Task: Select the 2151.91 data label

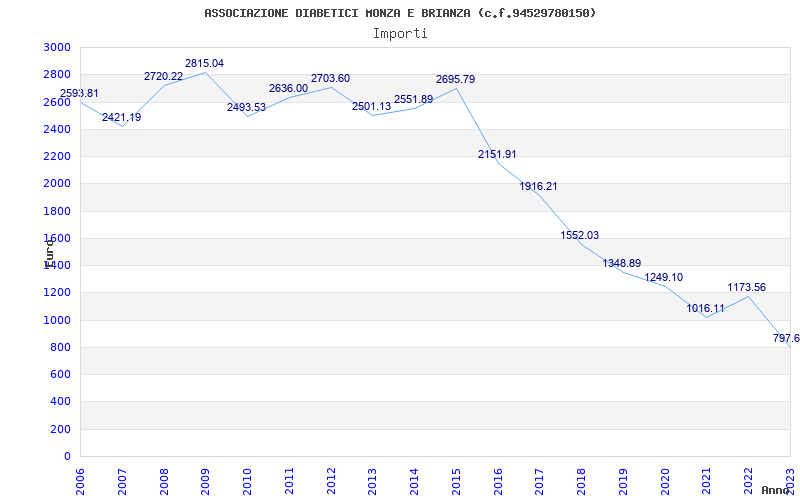Action: (497, 154)
